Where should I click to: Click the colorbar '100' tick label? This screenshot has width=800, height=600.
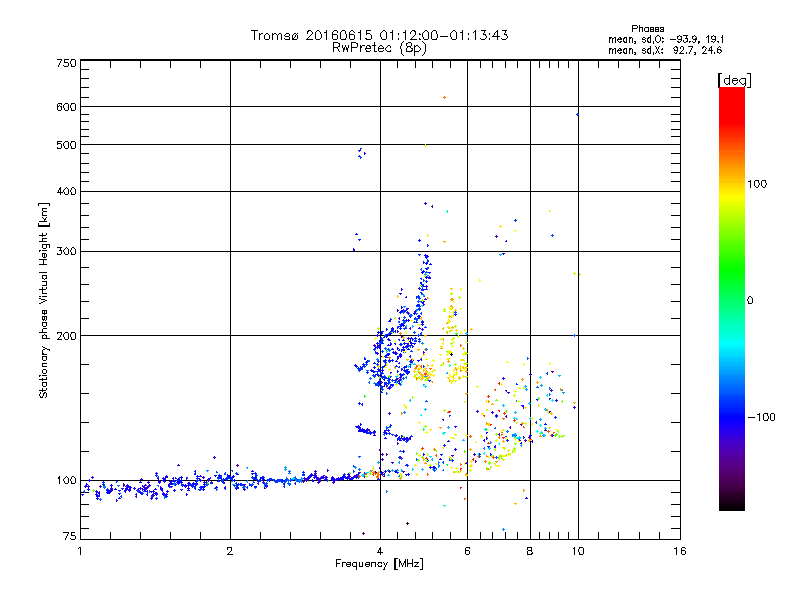pos(757,184)
